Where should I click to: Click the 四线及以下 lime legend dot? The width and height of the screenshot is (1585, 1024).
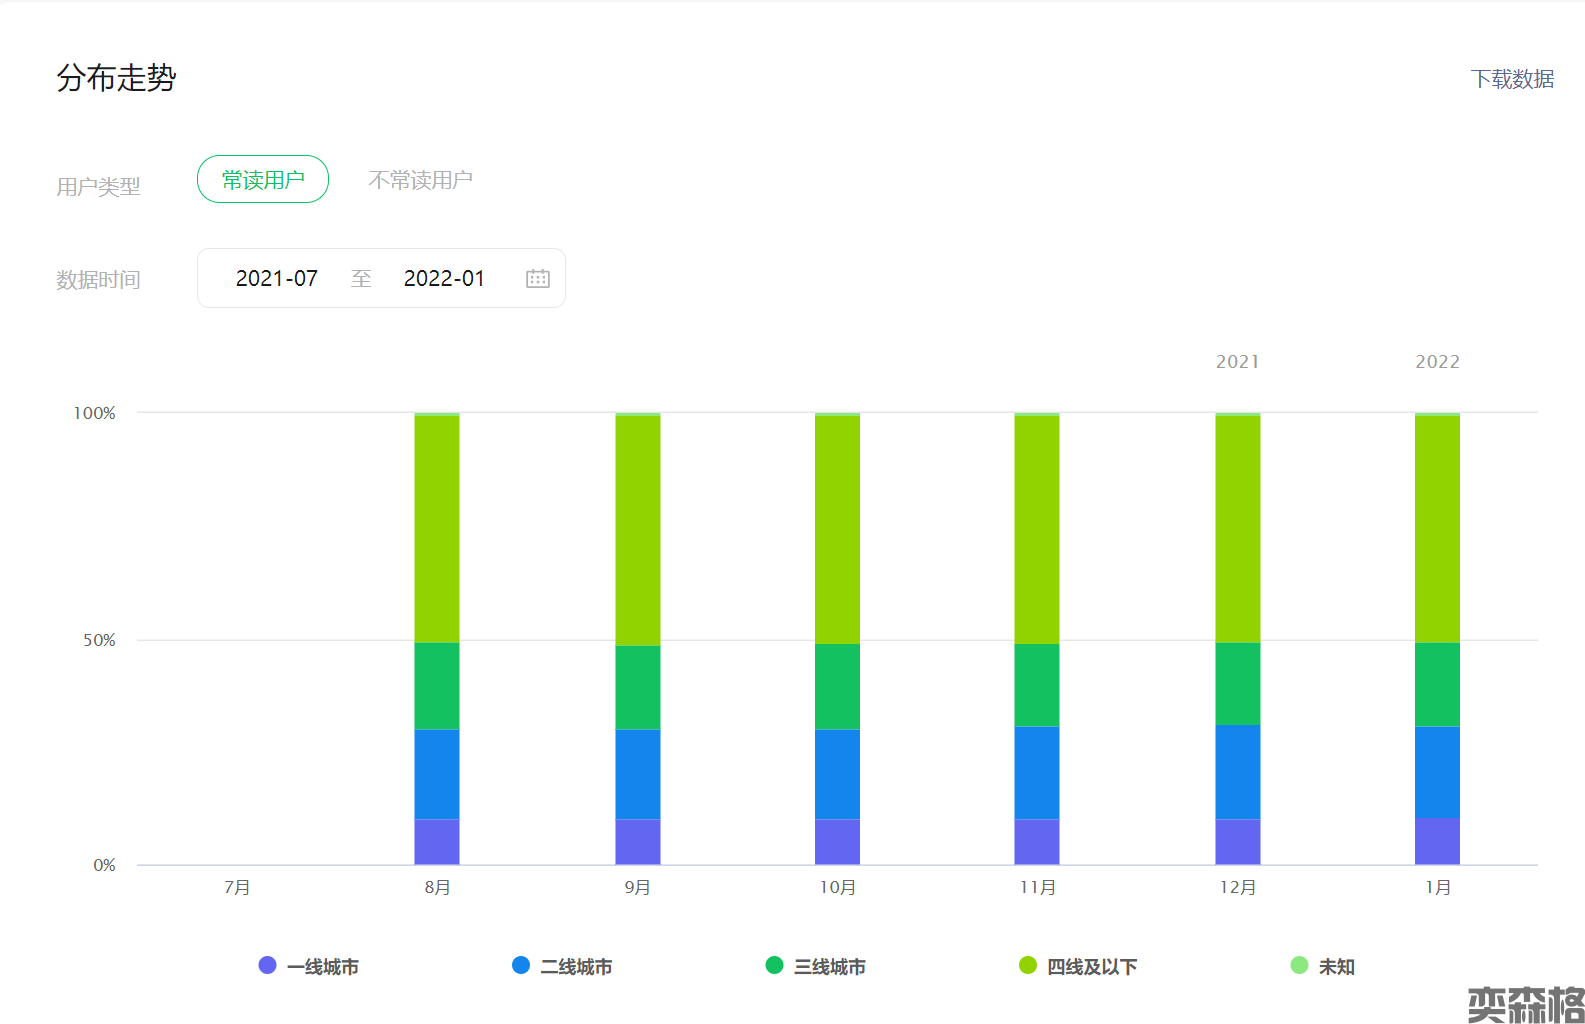(x=1027, y=965)
